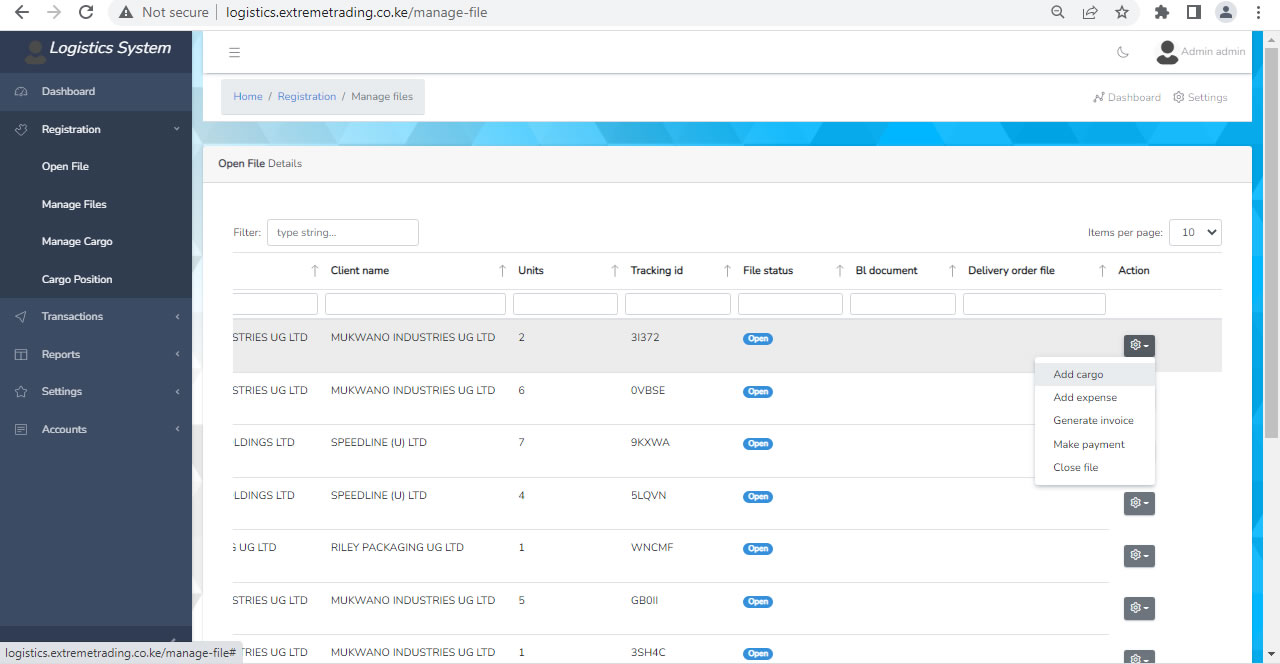The image size is (1280, 664).
Task: Select Add cargo from the action menu
Action: click(1078, 374)
